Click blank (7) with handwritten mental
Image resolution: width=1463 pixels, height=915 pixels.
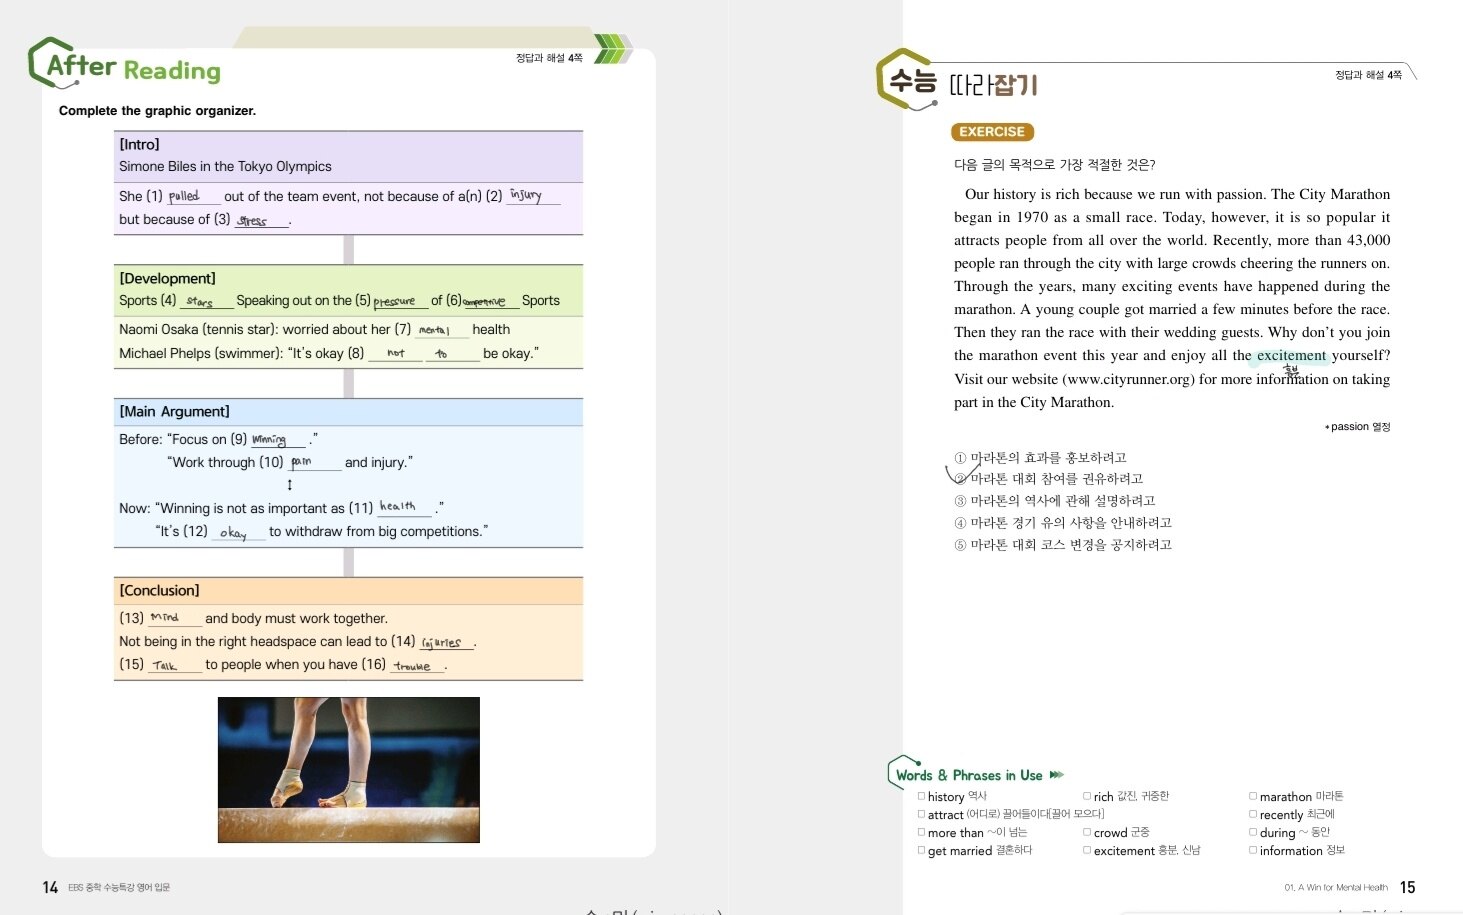tap(442, 330)
